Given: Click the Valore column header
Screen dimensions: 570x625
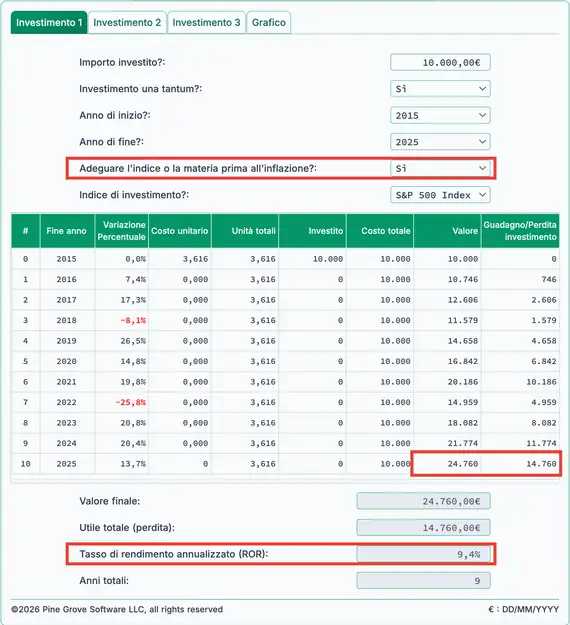Looking at the screenshot, I should coord(448,231).
